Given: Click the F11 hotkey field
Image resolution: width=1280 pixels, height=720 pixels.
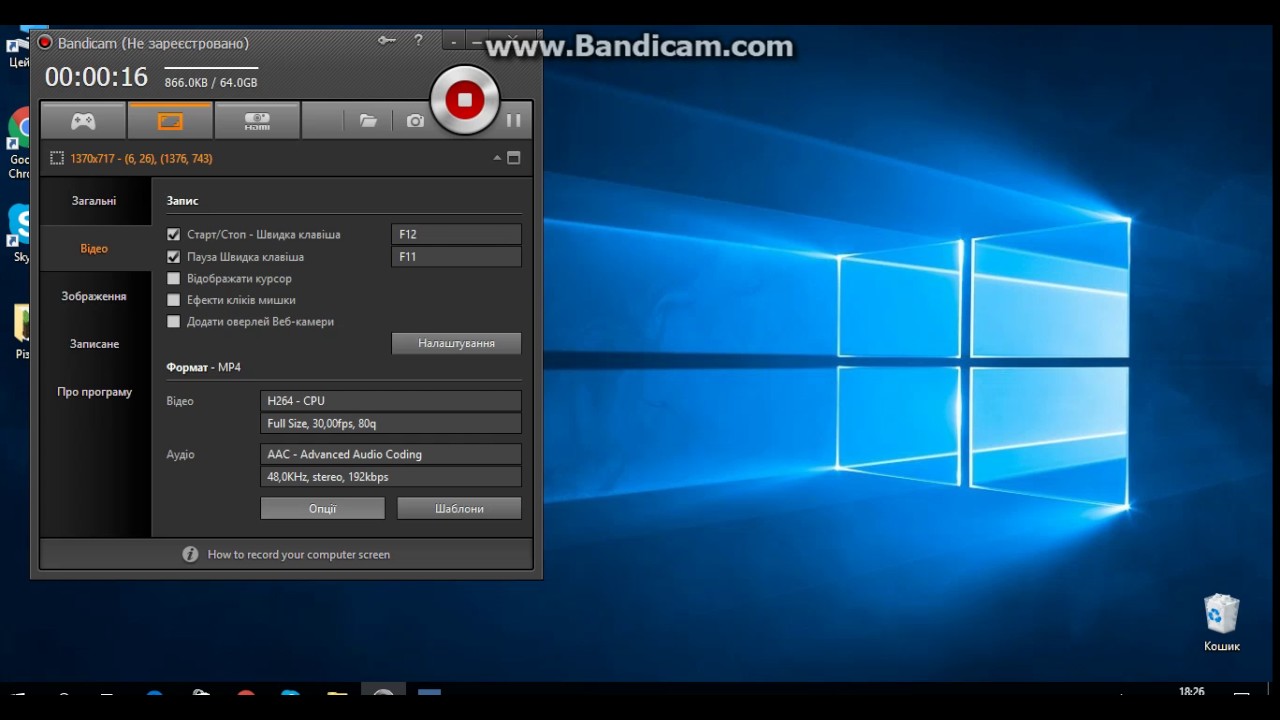Looking at the screenshot, I should coord(456,257).
